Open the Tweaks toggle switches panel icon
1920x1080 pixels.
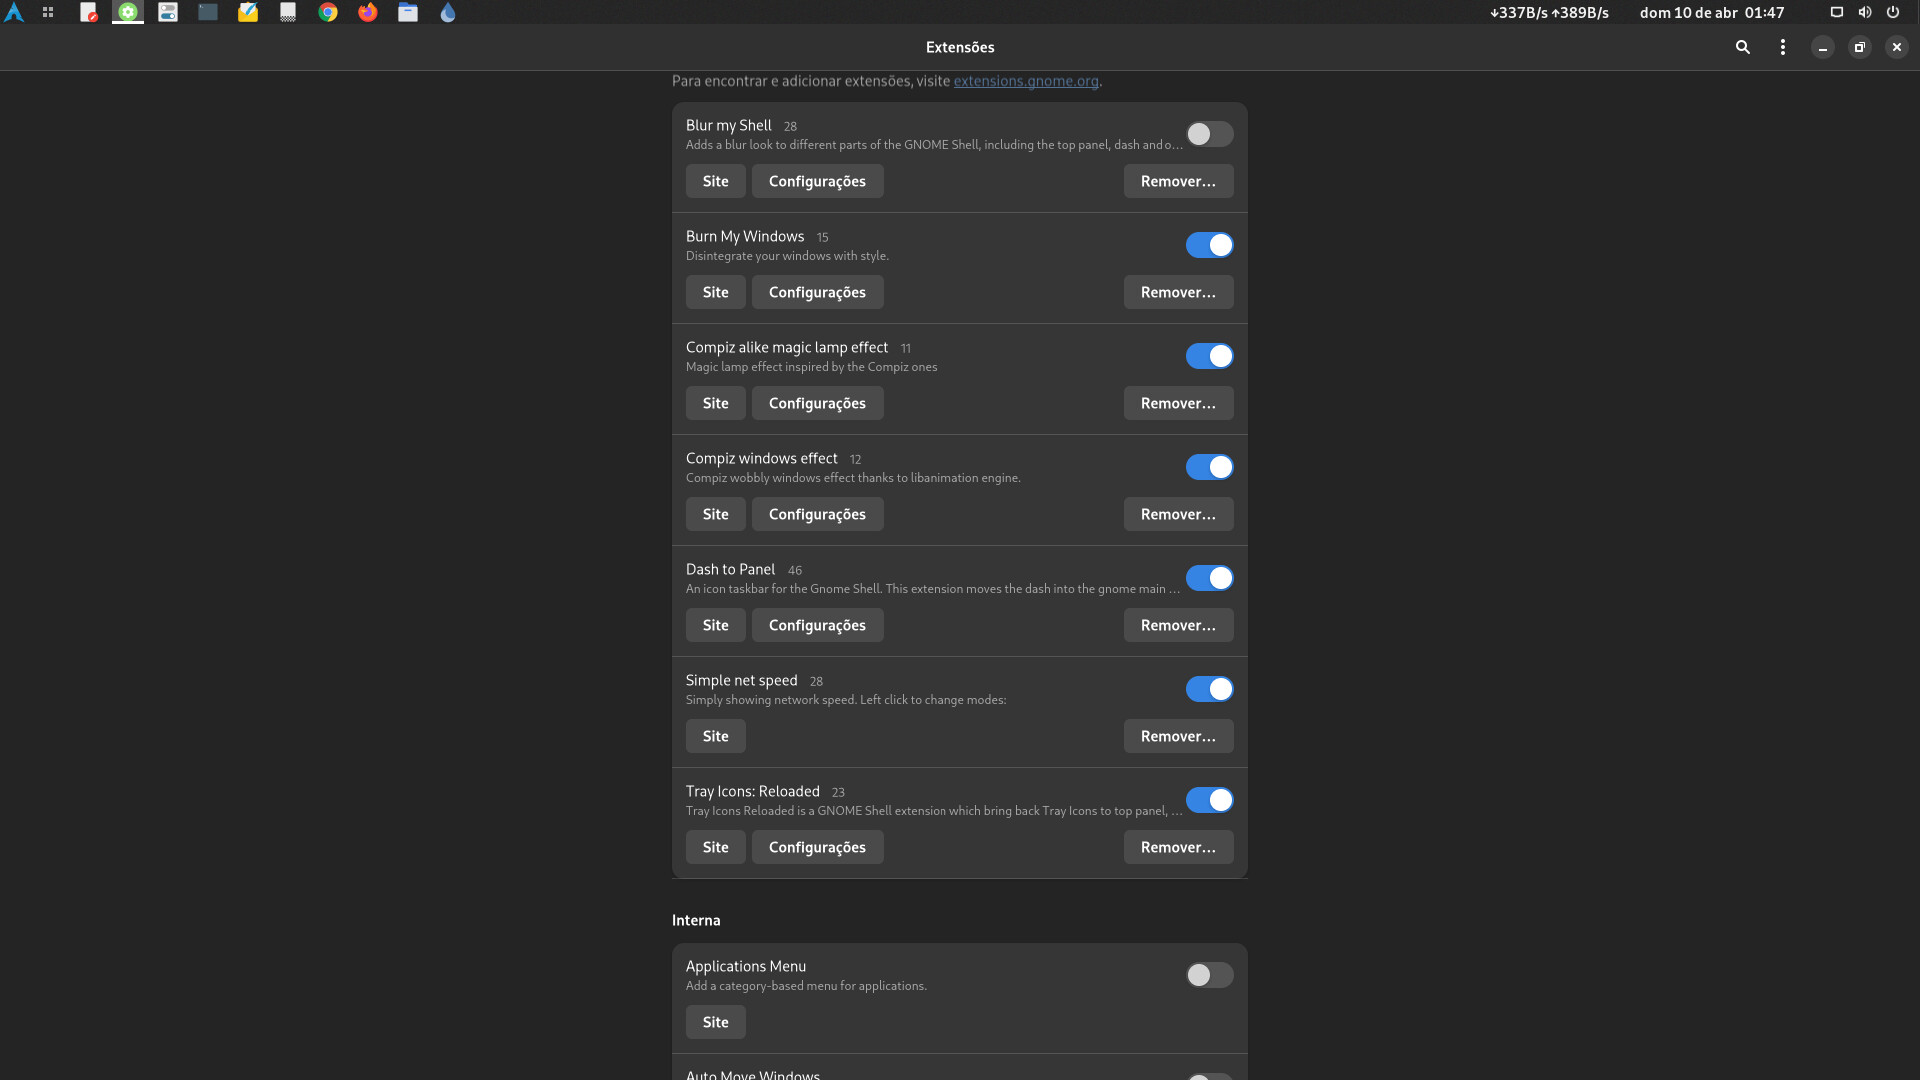pyautogui.click(x=168, y=13)
